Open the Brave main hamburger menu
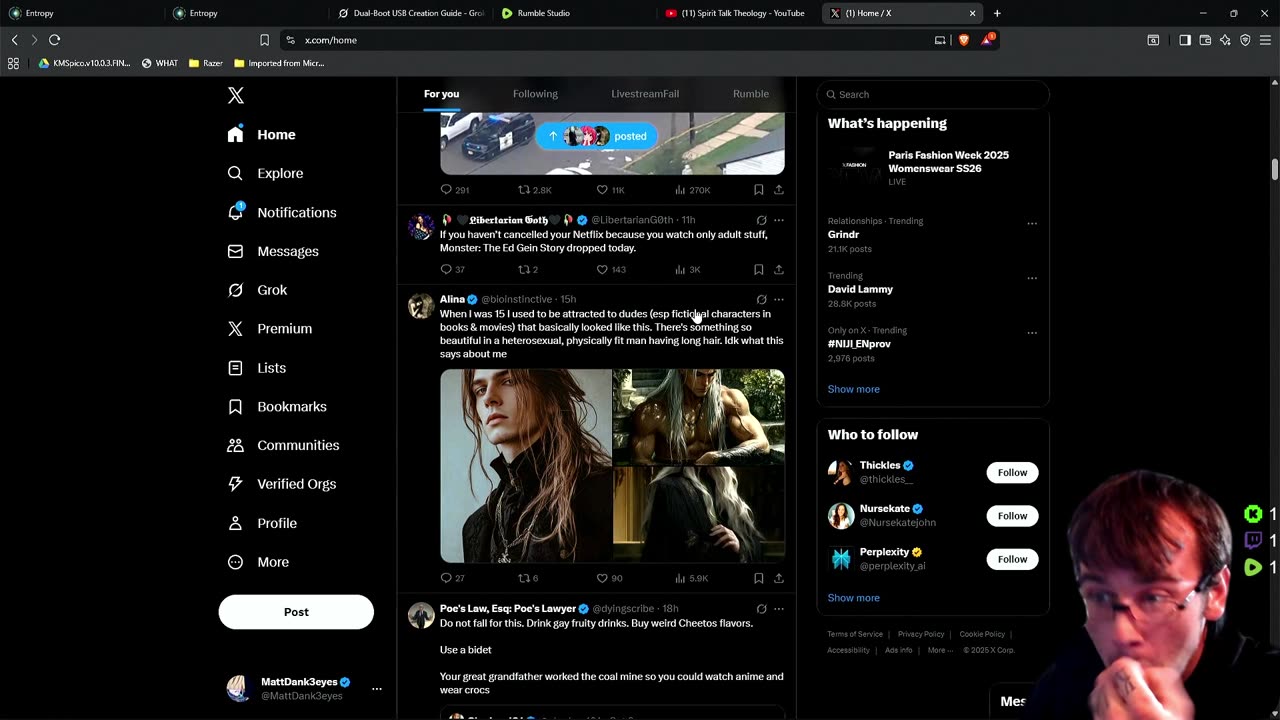1280x720 pixels. (1265, 40)
